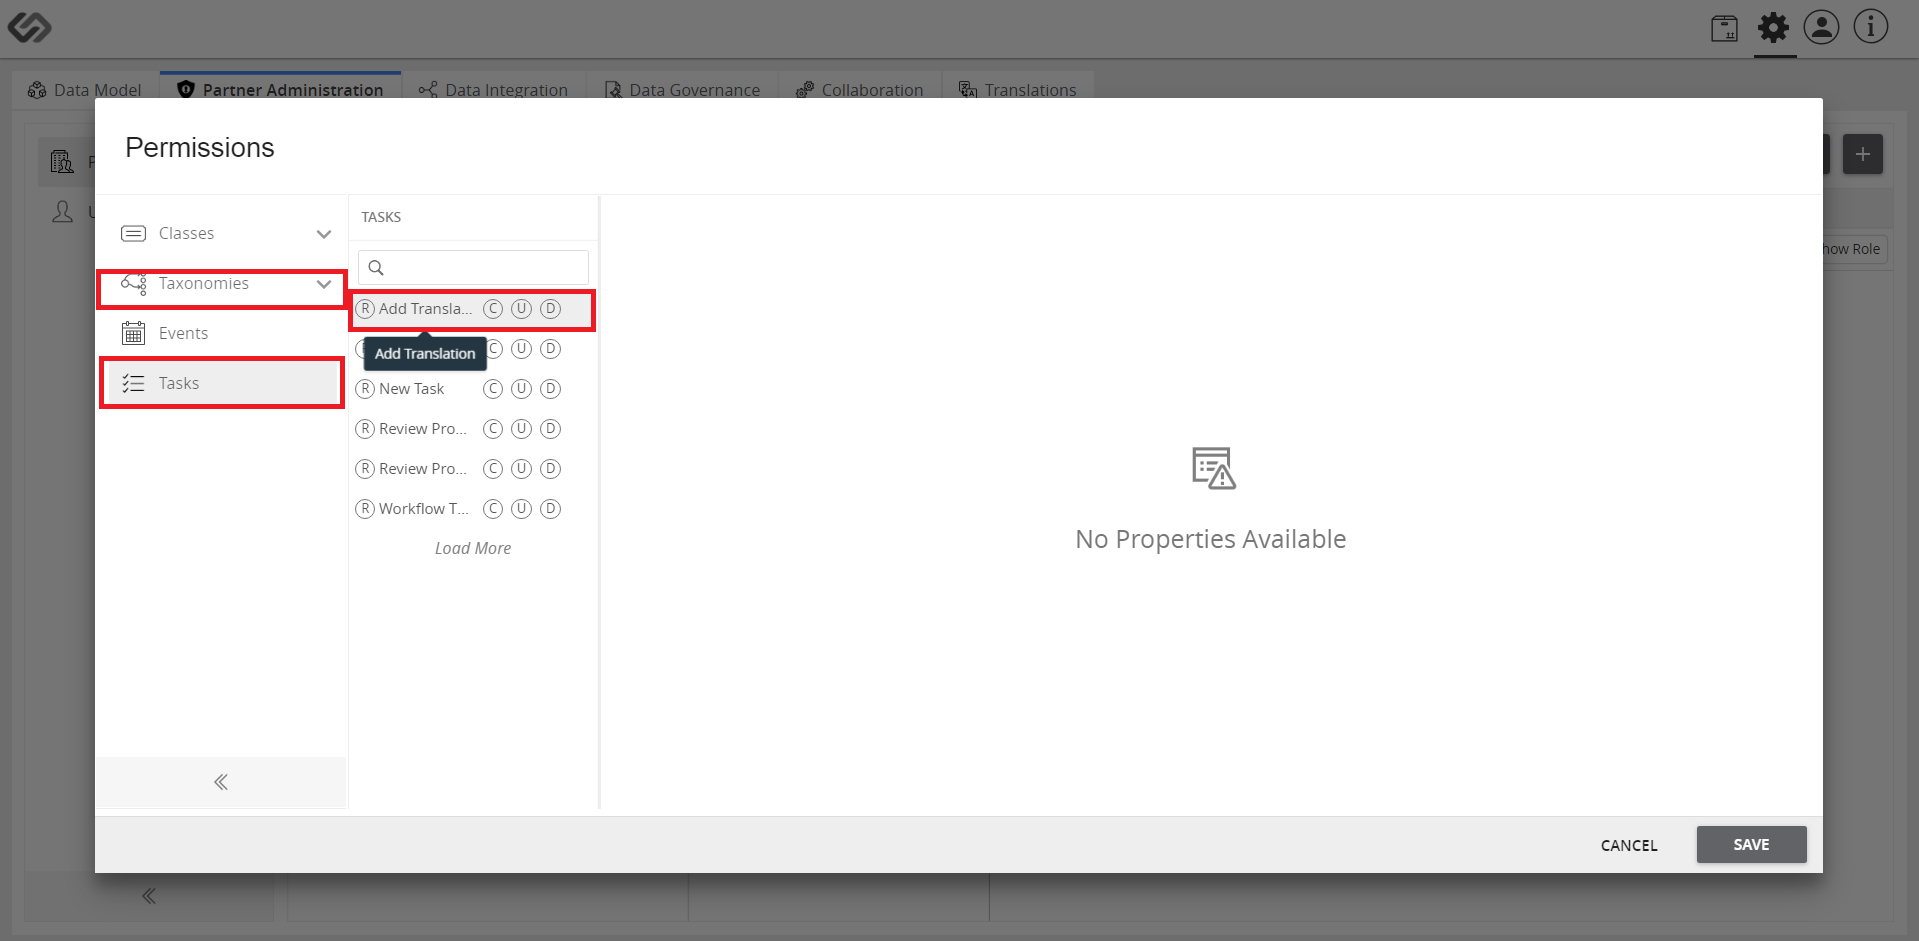The width and height of the screenshot is (1919, 941).
Task: Click the SAVE button
Action: click(x=1751, y=845)
